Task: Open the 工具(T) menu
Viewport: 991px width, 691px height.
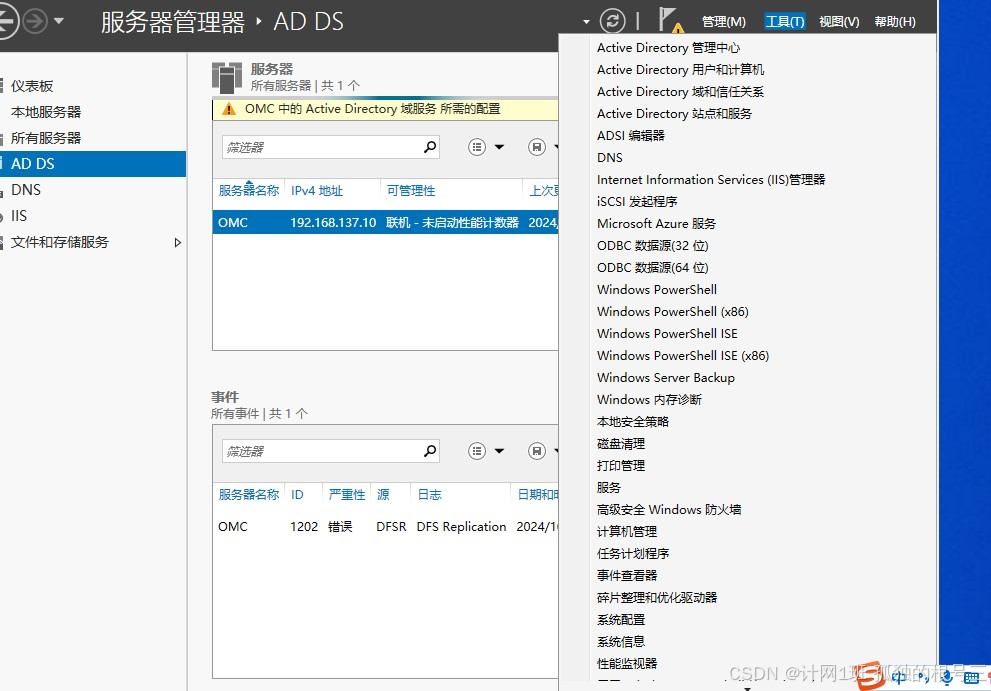Action: click(x=784, y=21)
